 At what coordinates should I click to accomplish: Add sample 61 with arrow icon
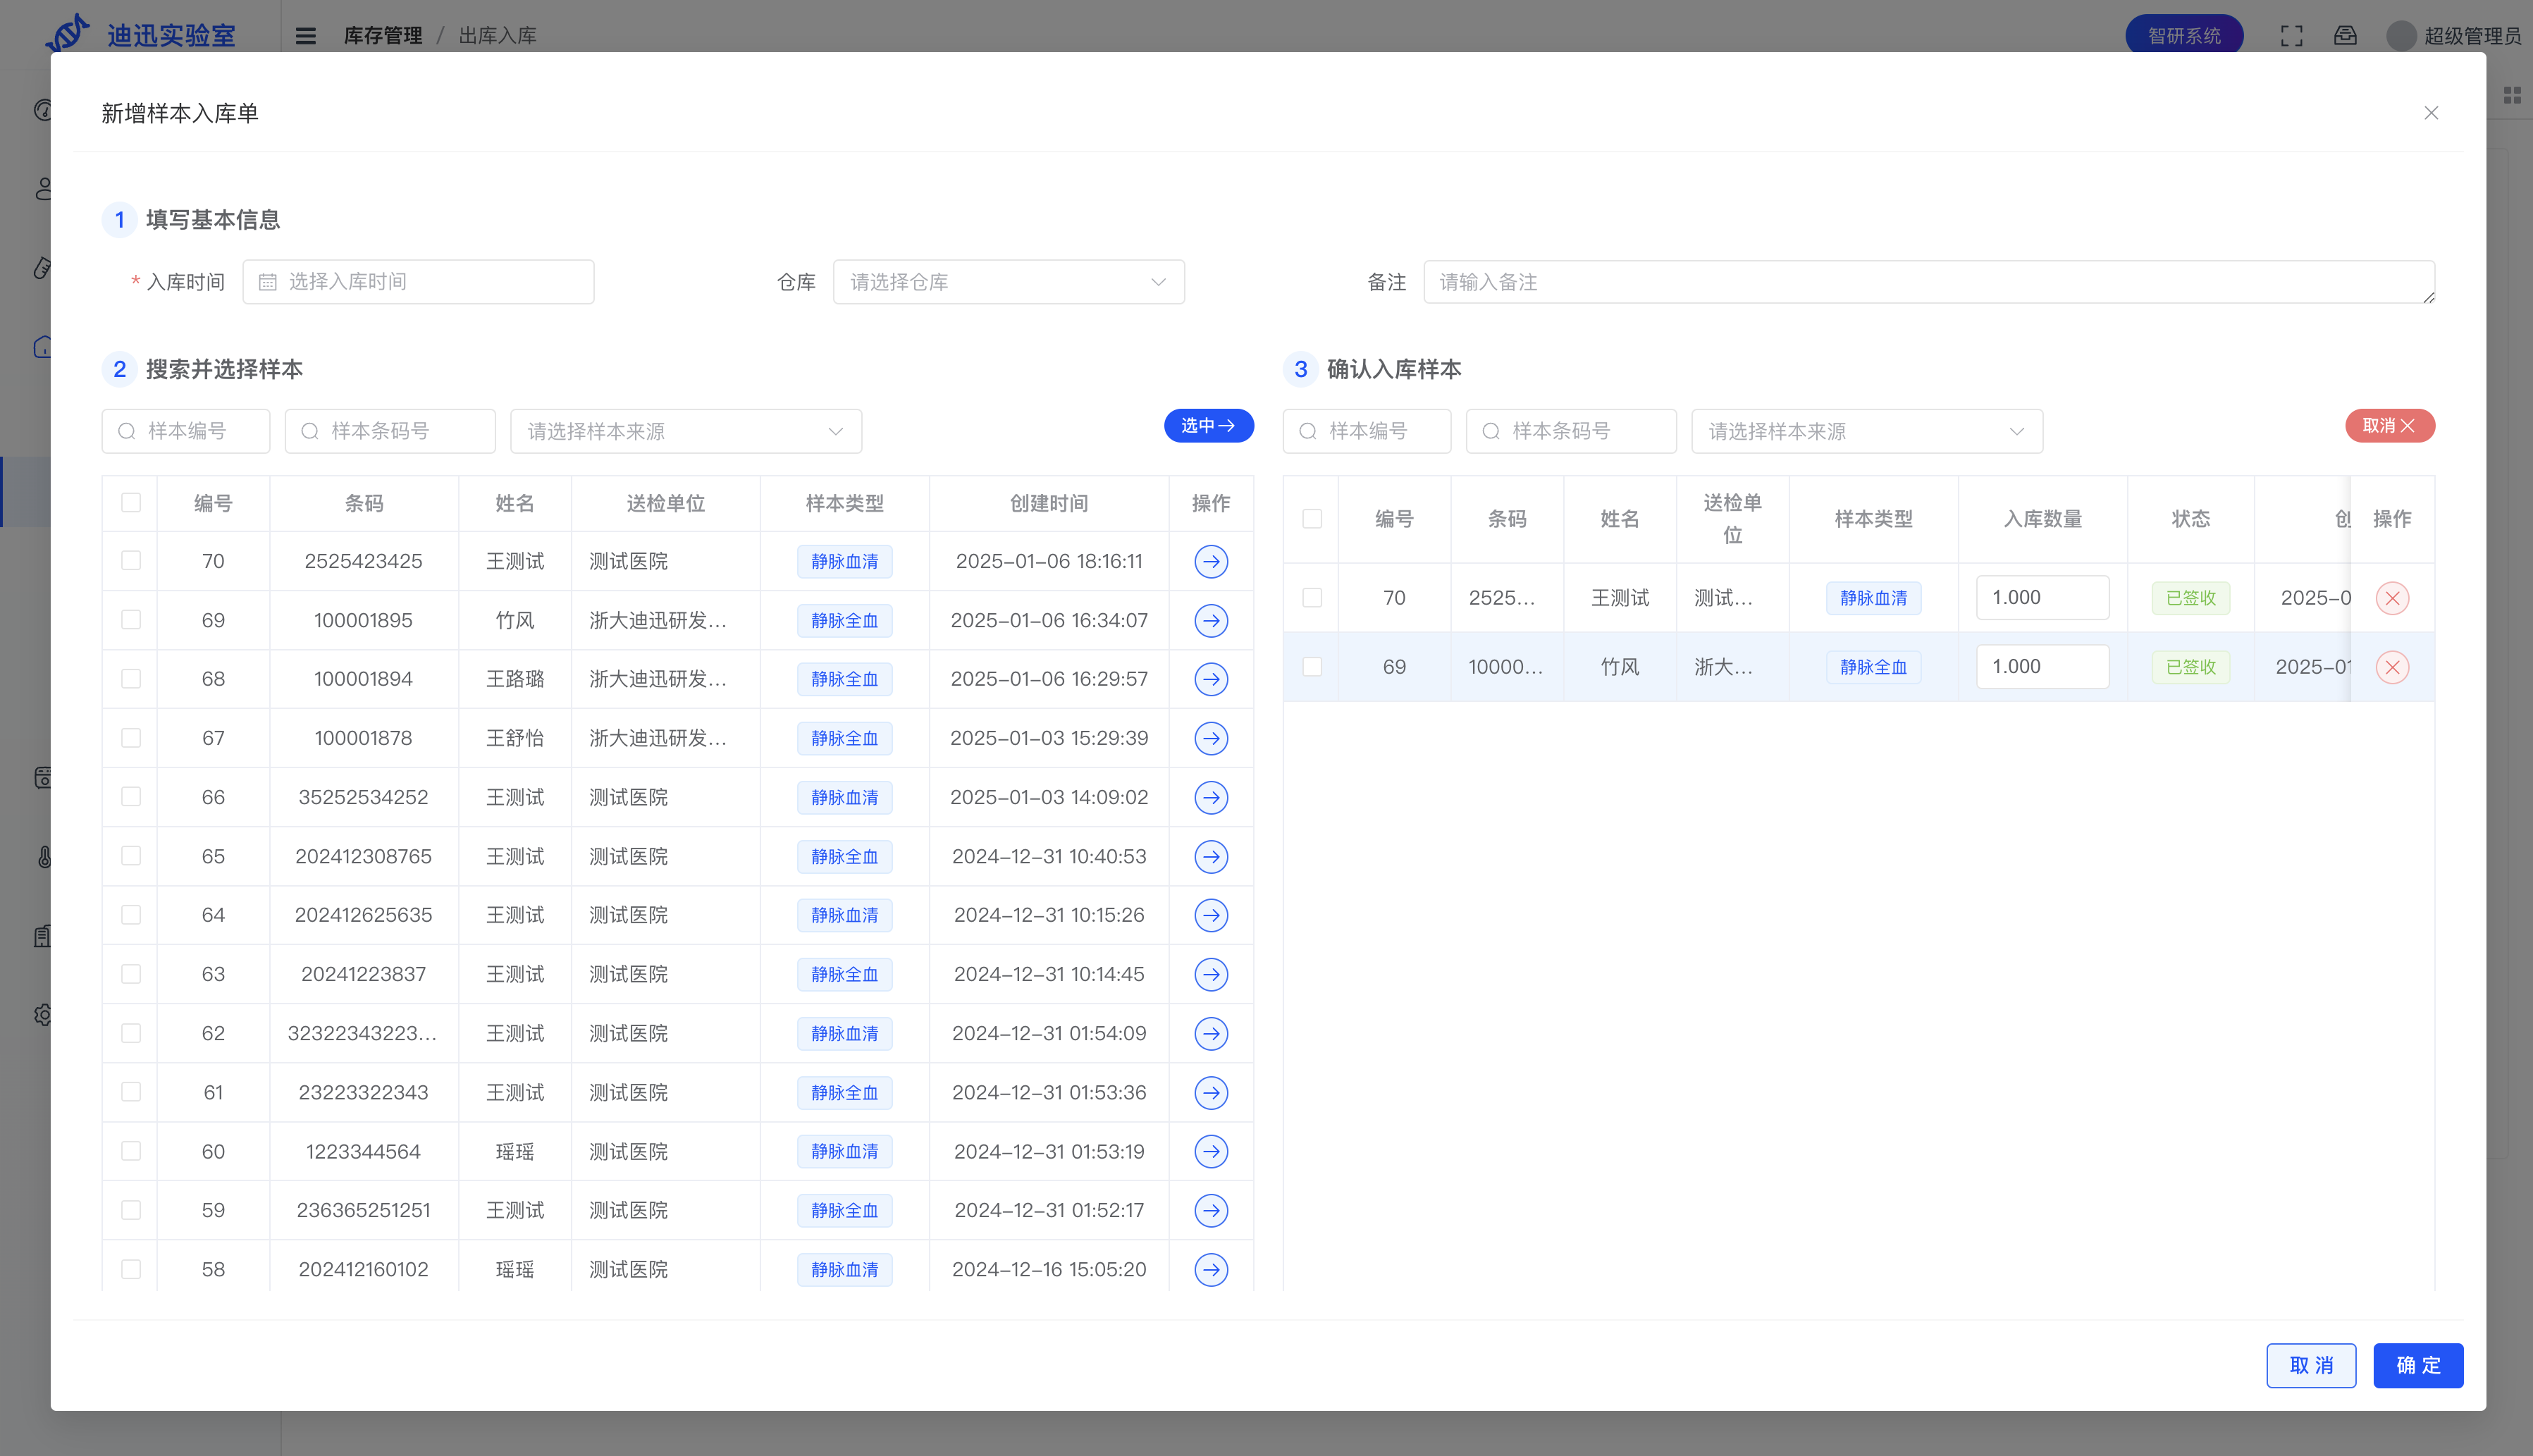coord(1211,1092)
